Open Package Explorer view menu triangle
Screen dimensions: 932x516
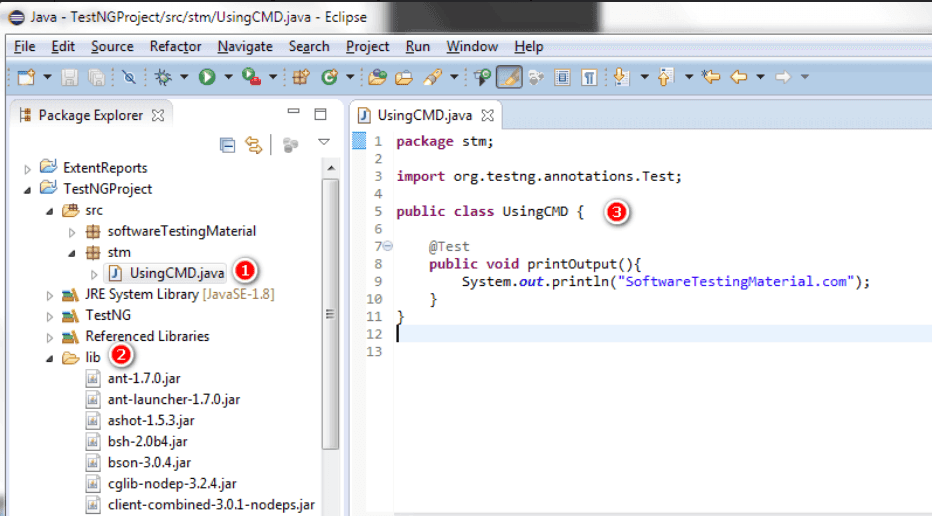click(324, 143)
